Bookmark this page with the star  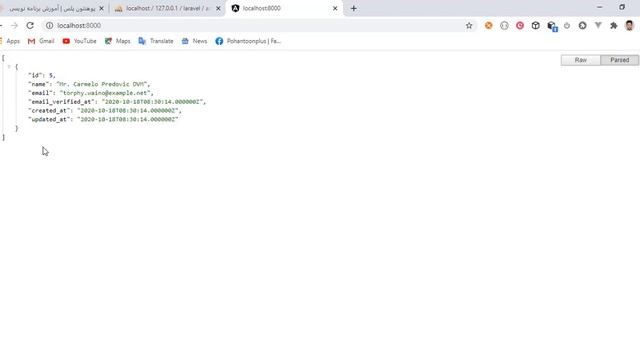click(x=469, y=25)
